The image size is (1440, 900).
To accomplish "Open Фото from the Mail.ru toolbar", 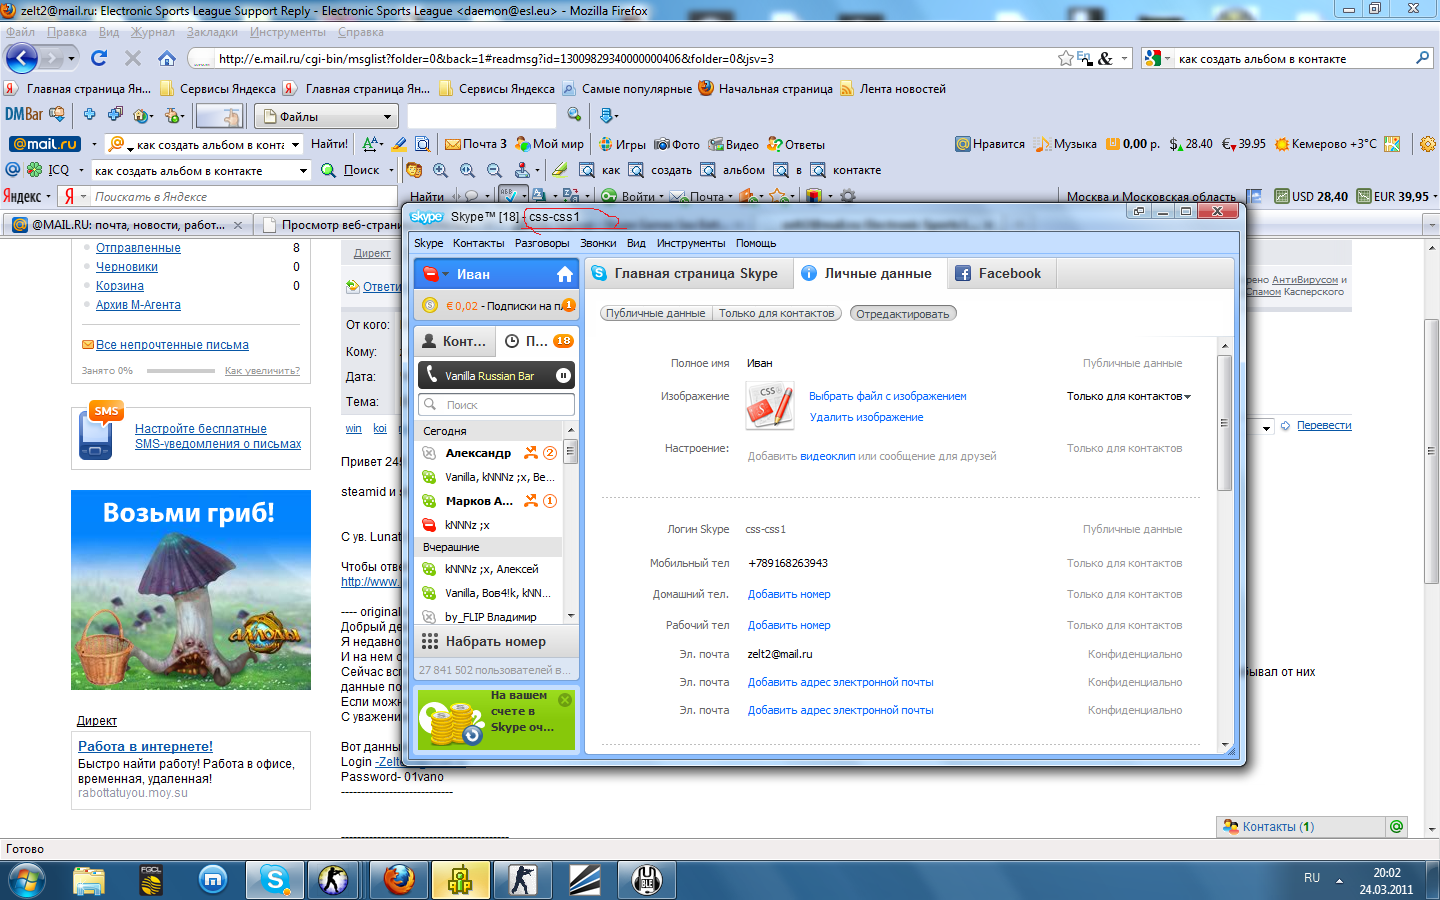I will click(677, 144).
